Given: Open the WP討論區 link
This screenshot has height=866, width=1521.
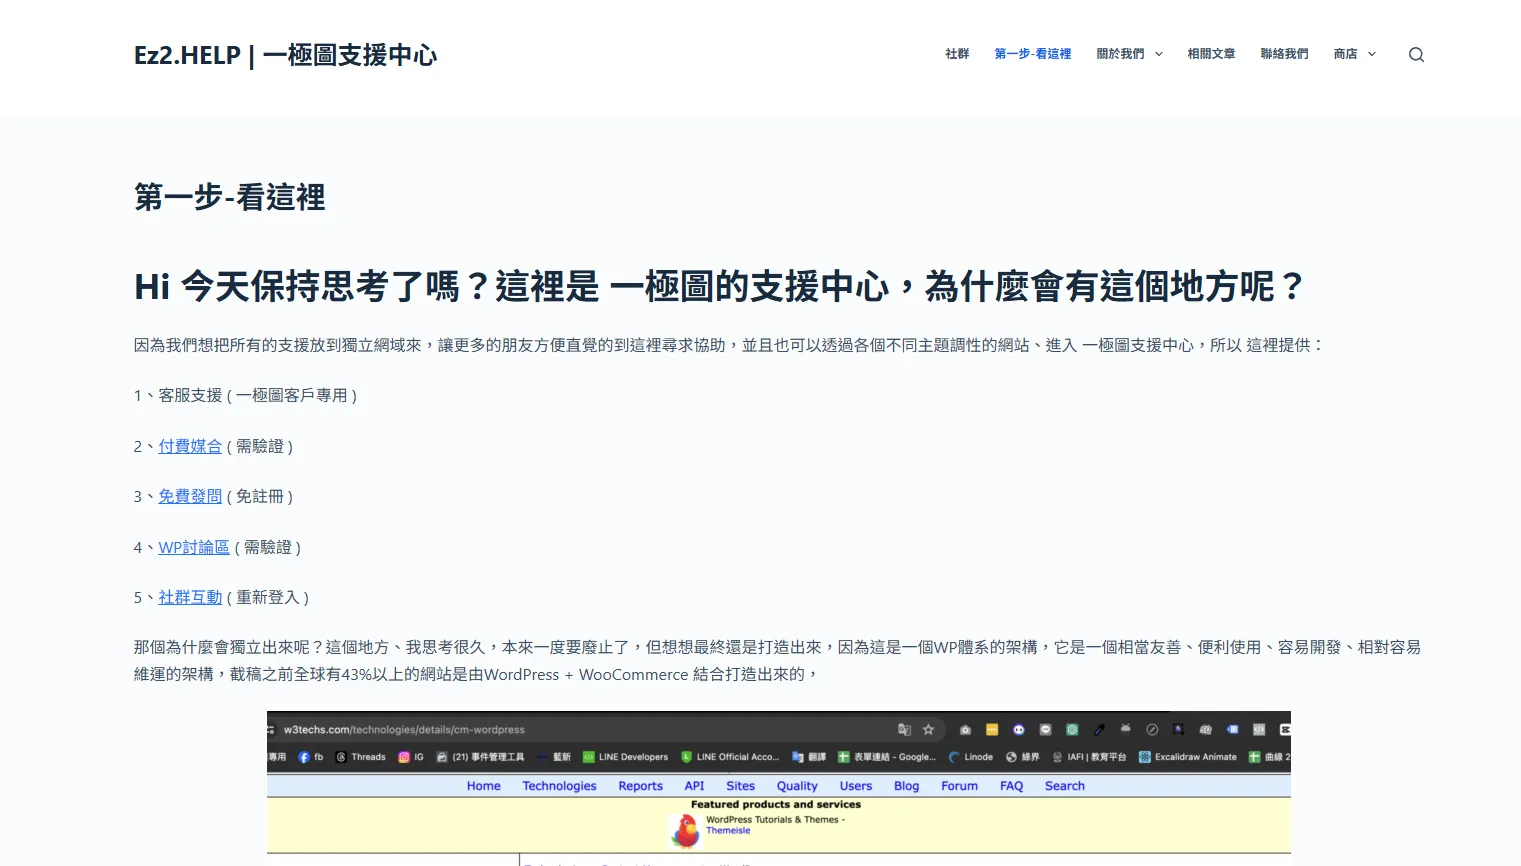Looking at the screenshot, I should click(x=194, y=547).
